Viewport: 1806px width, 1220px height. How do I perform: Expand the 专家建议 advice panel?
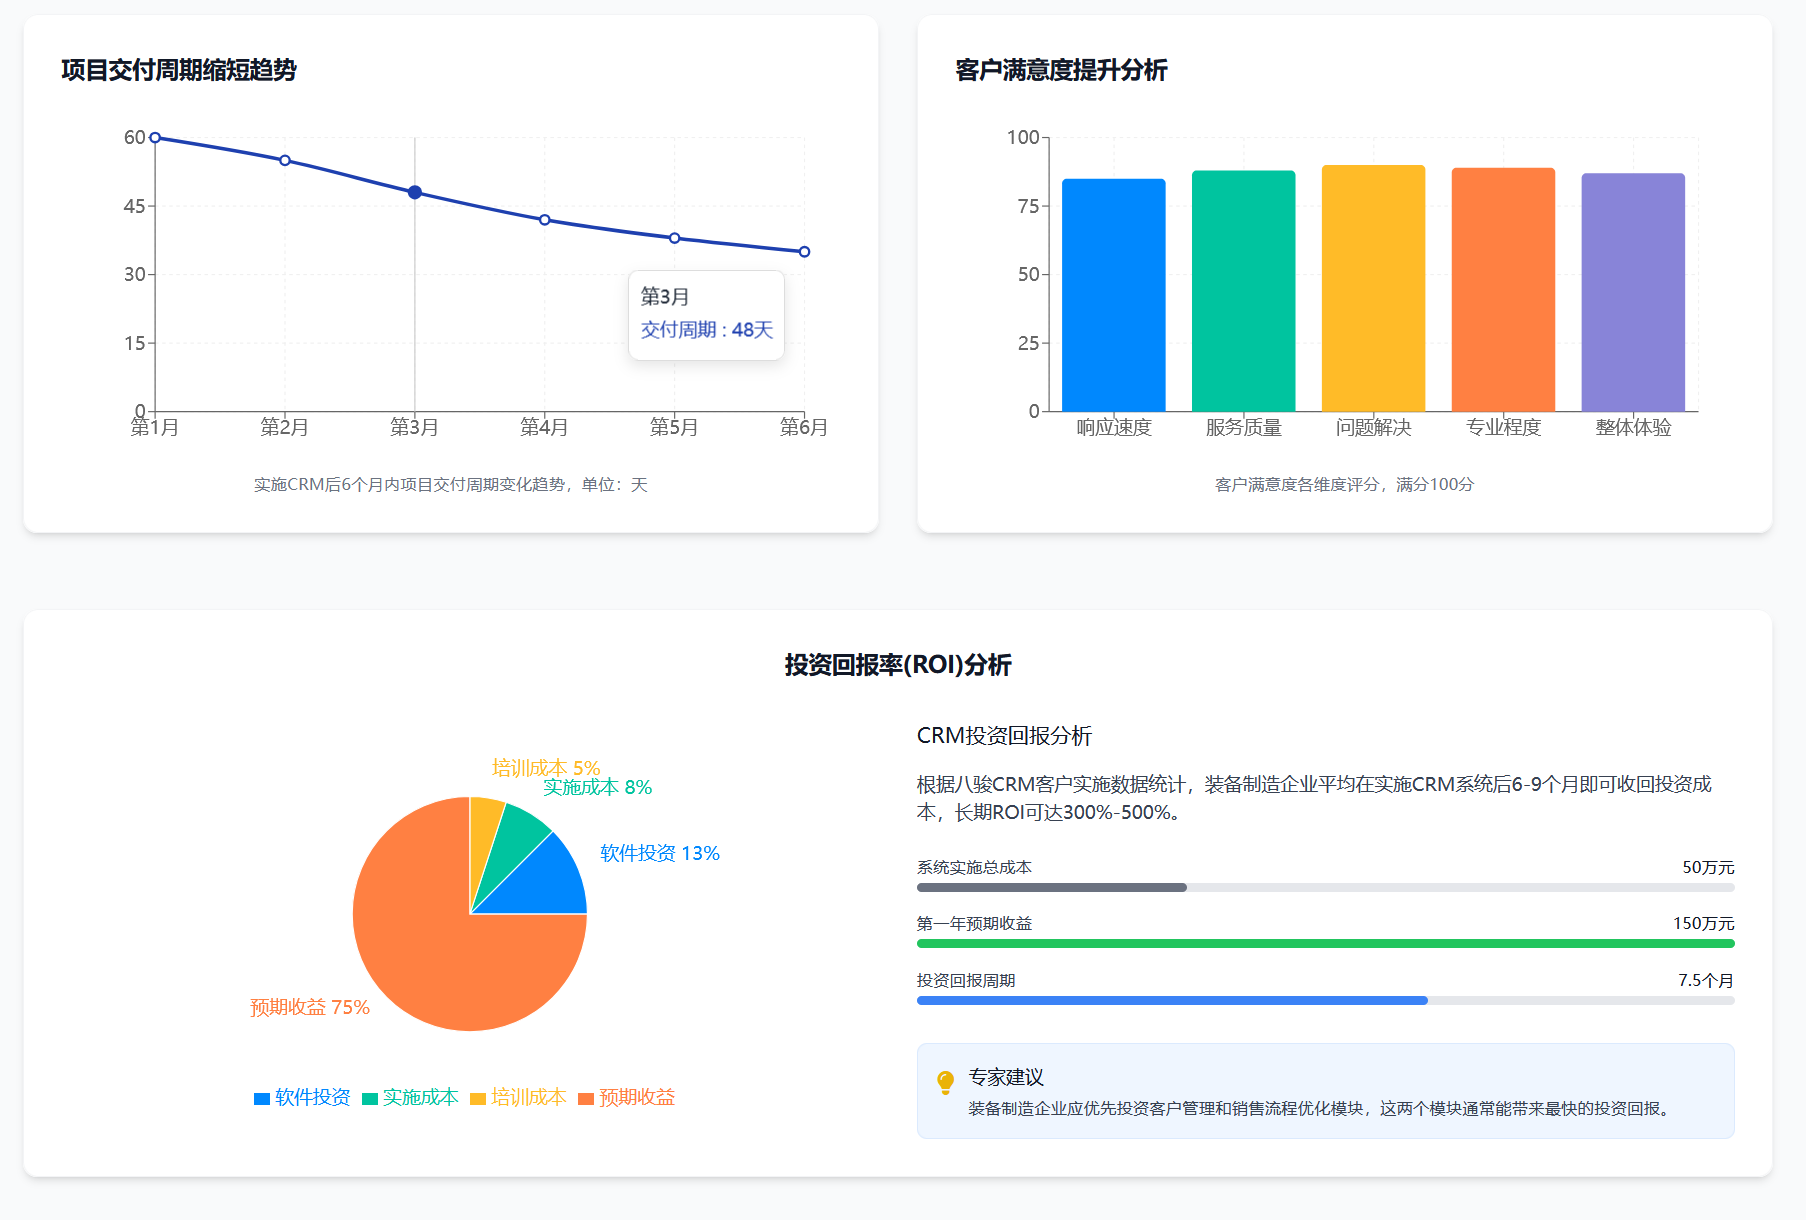1006,1078
